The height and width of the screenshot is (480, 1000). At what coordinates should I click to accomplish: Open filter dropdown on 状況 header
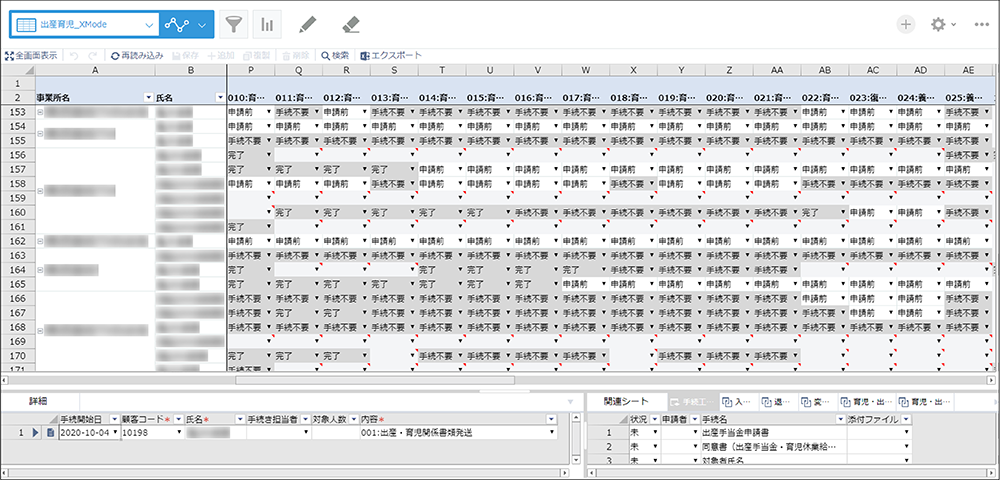[x=654, y=419]
